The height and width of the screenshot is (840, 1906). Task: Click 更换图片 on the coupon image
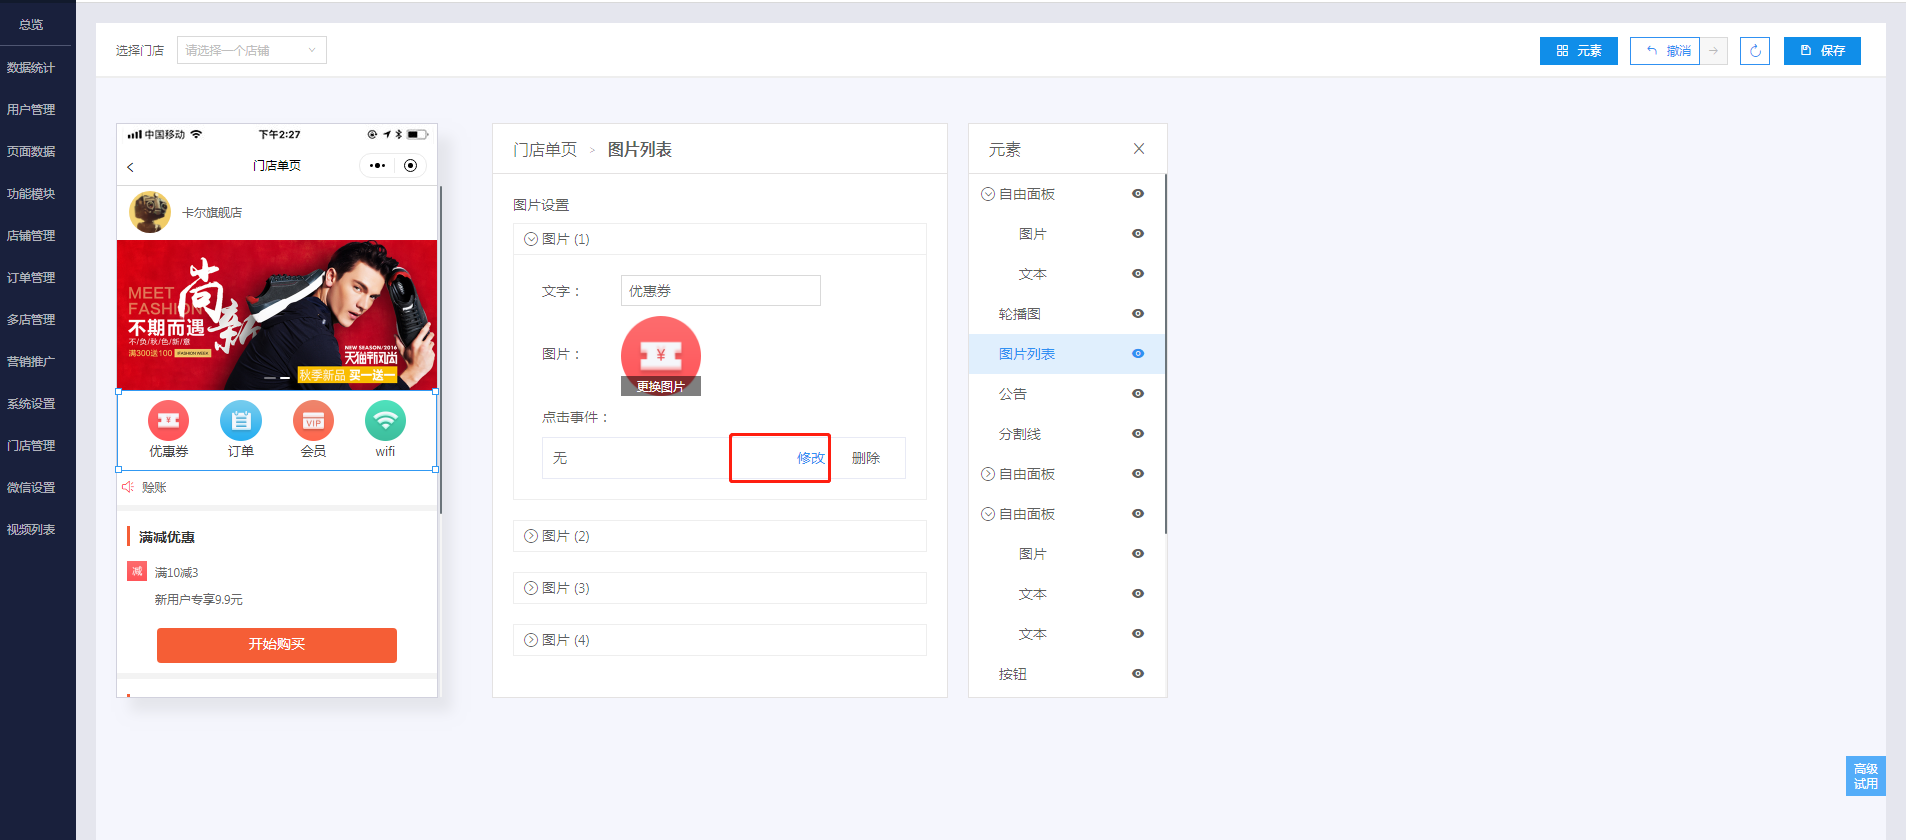click(x=660, y=387)
